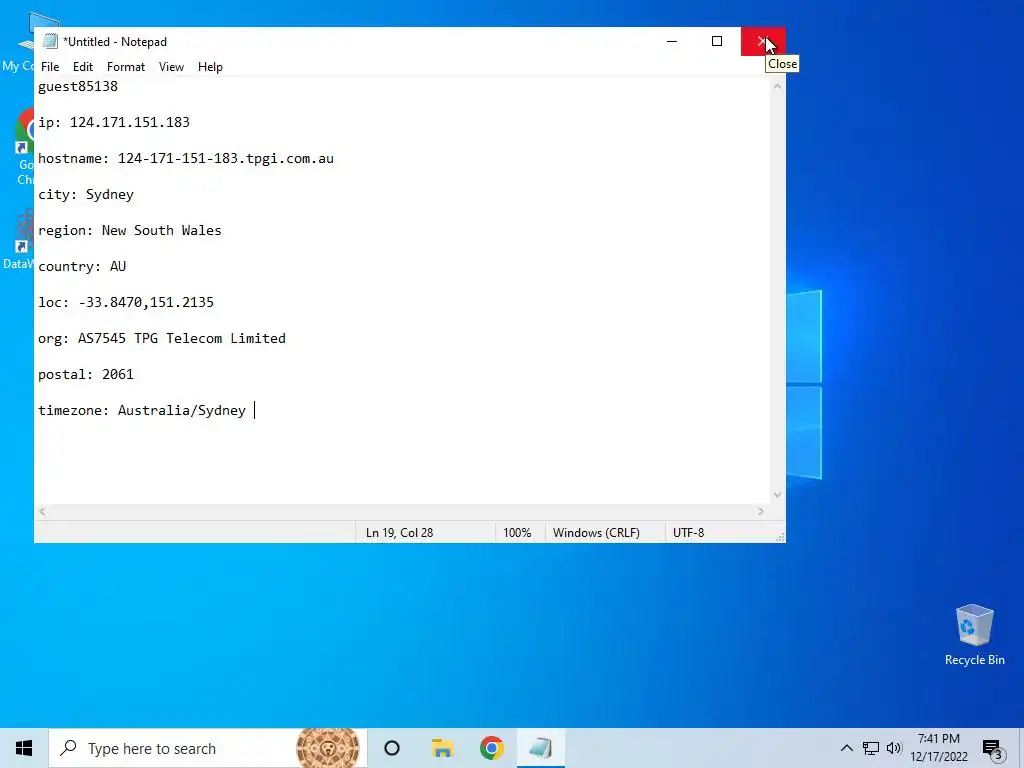Click the loc: -33.8470,151.2135 line

click(125, 302)
